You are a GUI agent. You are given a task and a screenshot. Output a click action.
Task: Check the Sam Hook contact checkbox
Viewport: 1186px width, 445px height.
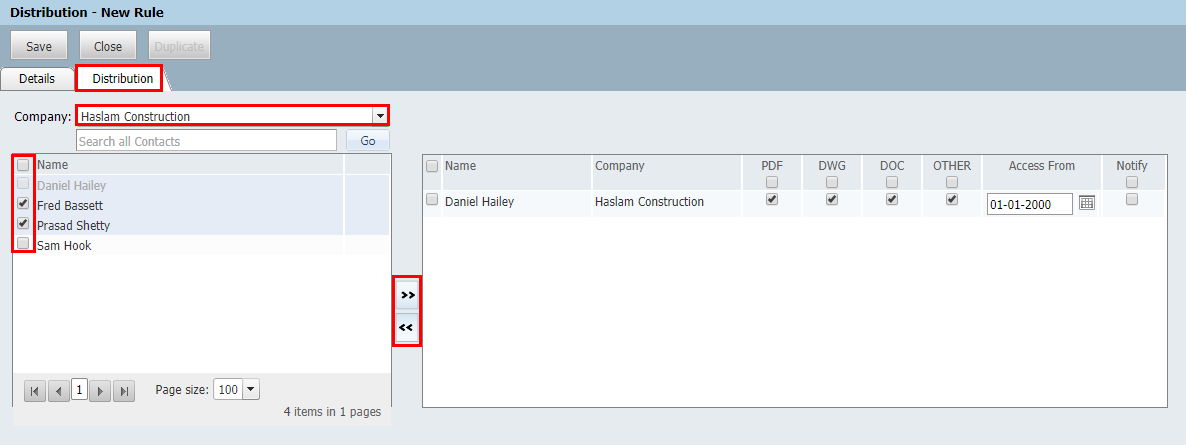(x=23, y=243)
